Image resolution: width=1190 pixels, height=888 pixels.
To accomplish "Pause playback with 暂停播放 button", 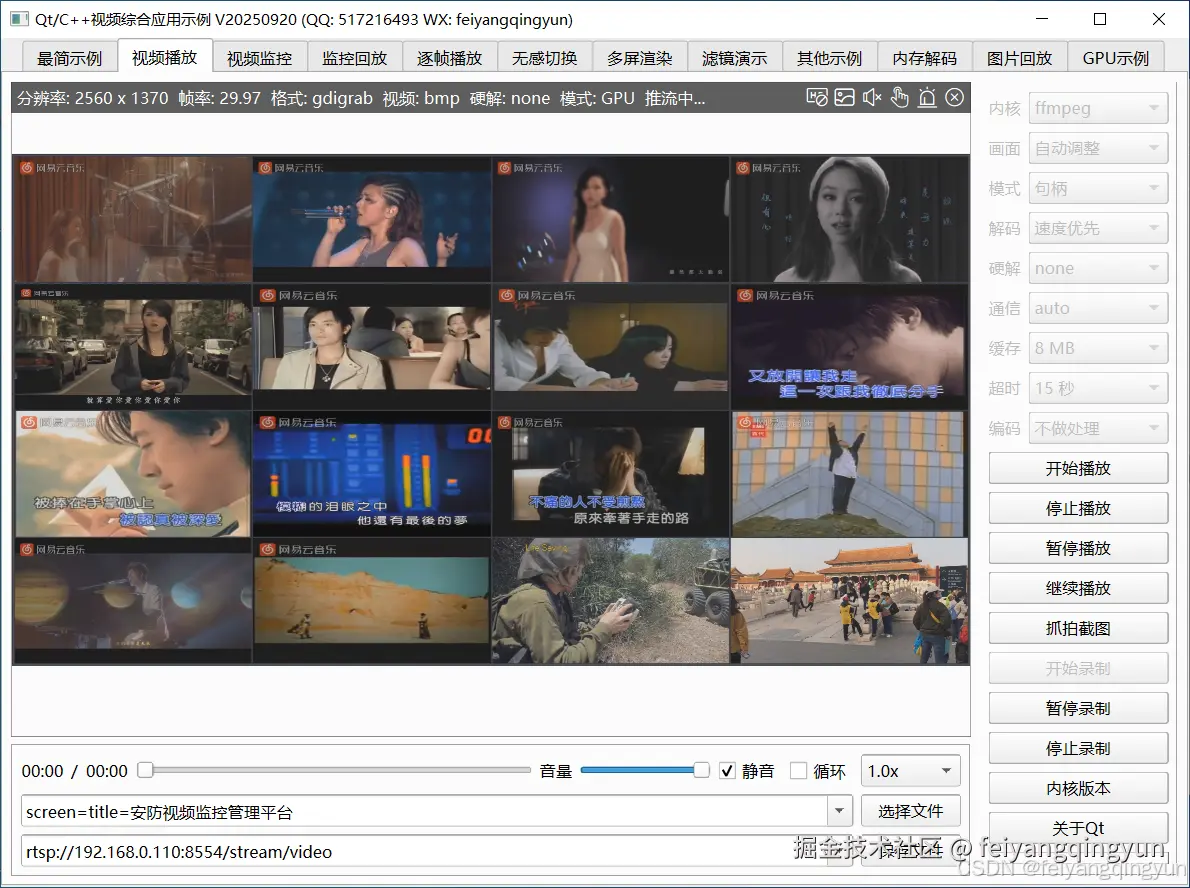I will [x=1078, y=548].
